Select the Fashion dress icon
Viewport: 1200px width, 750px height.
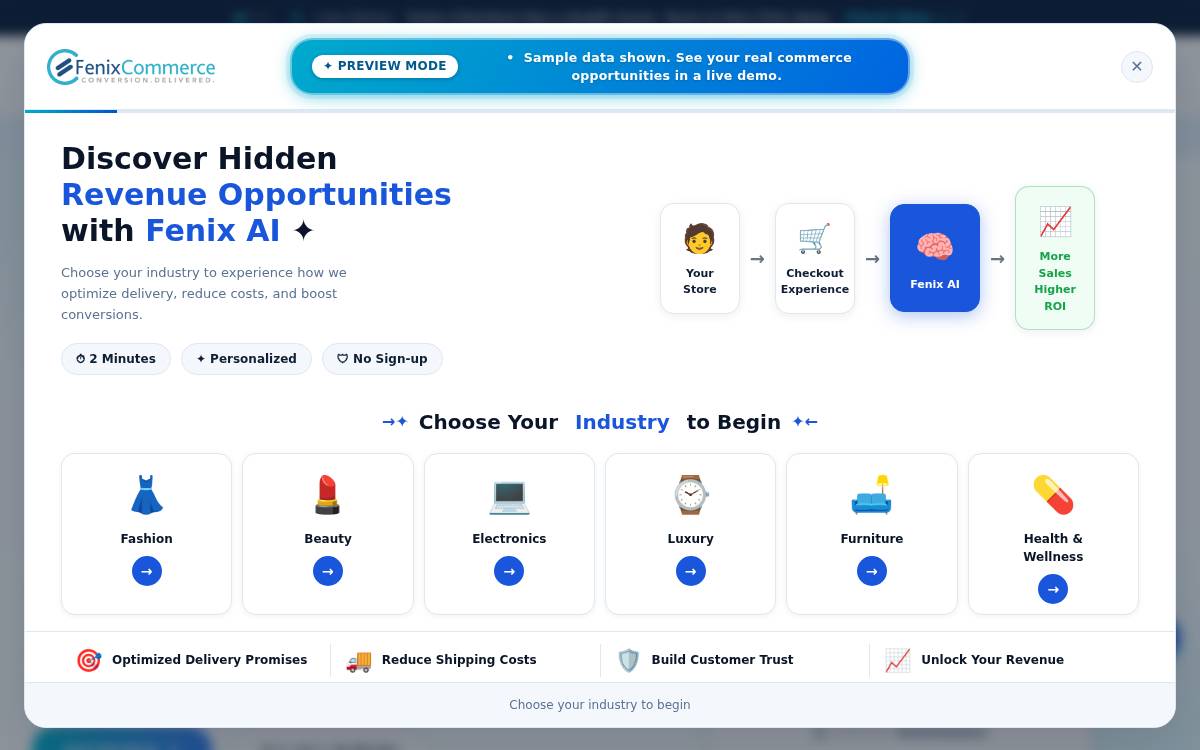pos(147,495)
